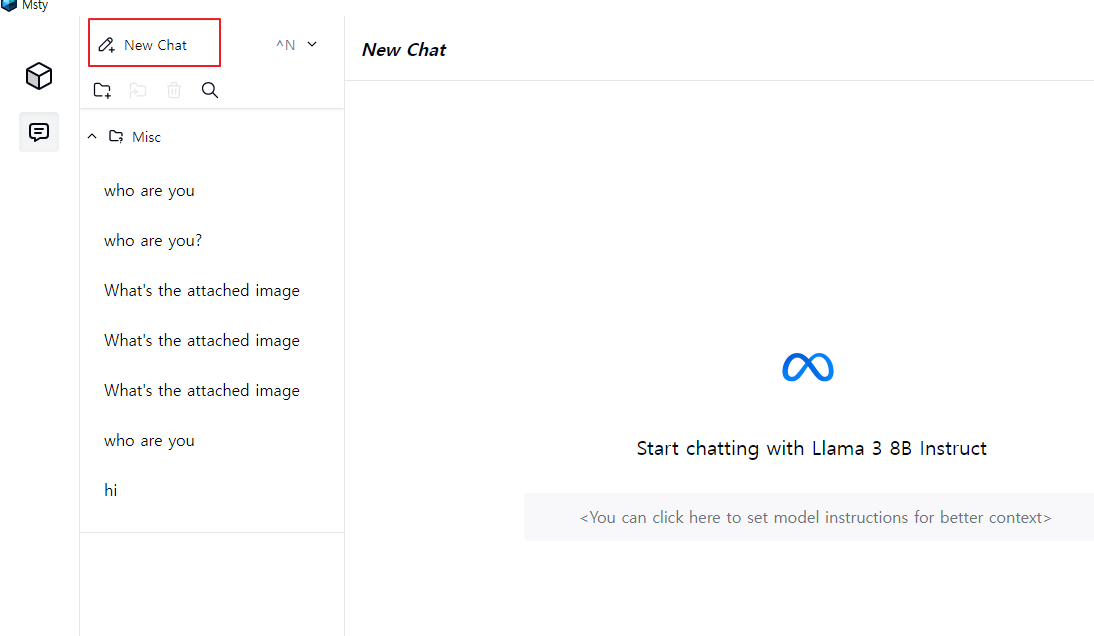Viewport: 1094px width, 636px height.
Task: Select the chats icon in the sidebar
Action: click(39, 132)
